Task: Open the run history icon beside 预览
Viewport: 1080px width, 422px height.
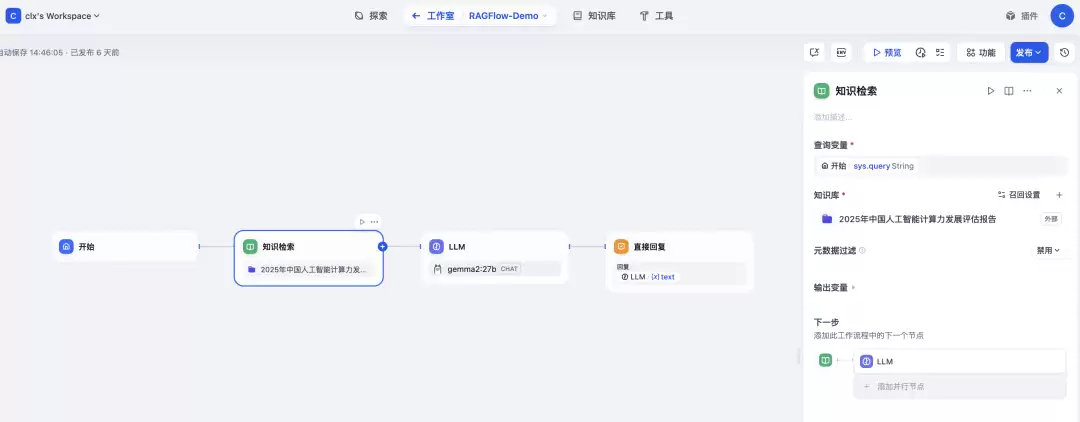Action: point(920,52)
